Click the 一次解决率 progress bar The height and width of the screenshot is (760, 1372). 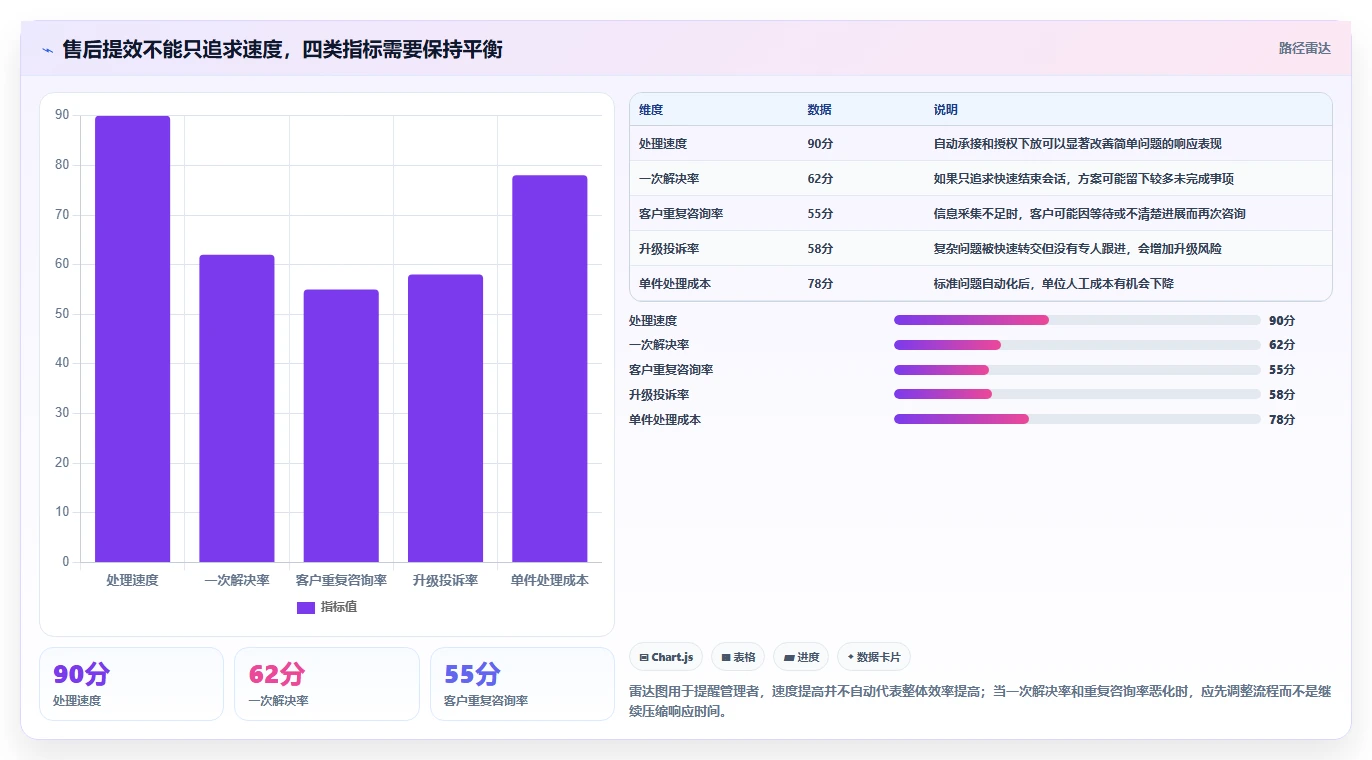[x=1077, y=345]
